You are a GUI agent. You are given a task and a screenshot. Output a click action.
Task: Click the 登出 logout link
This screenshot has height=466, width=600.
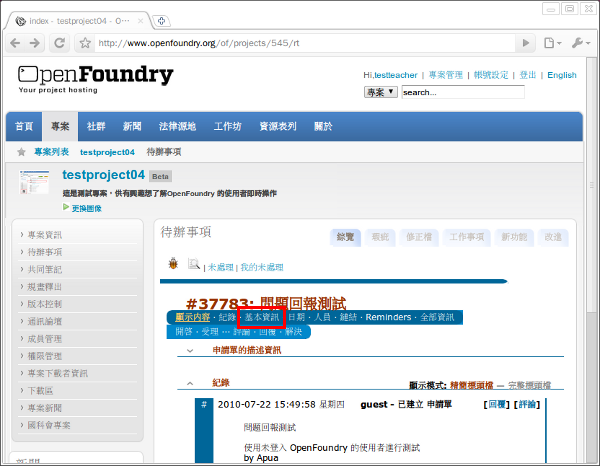click(527, 75)
